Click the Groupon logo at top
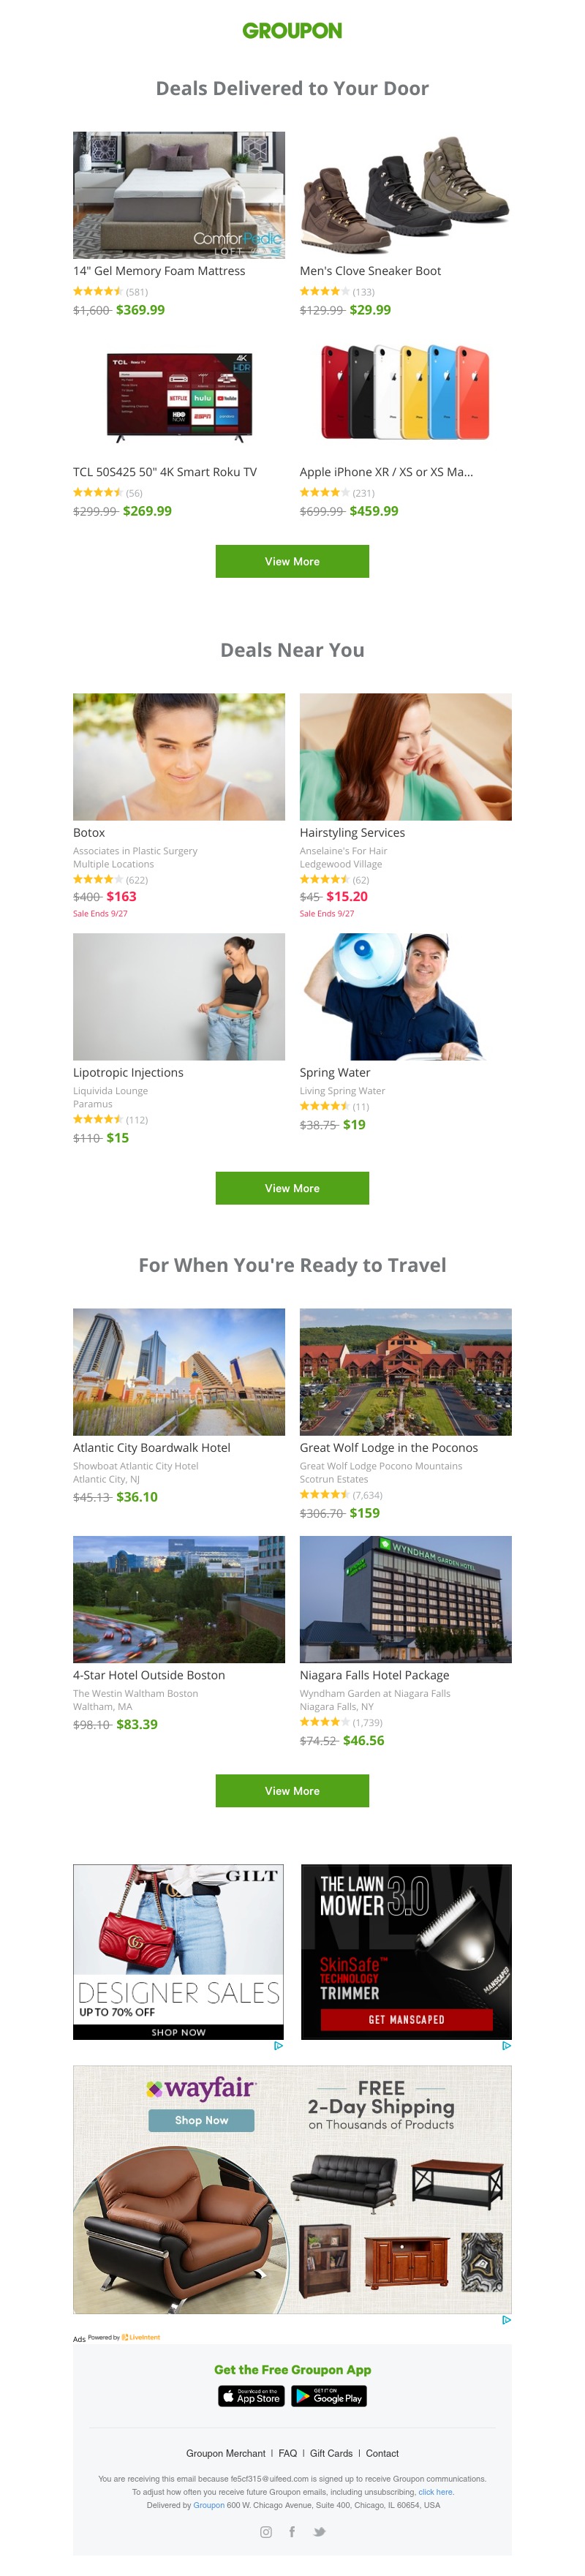585x2576 pixels. coord(292,31)
